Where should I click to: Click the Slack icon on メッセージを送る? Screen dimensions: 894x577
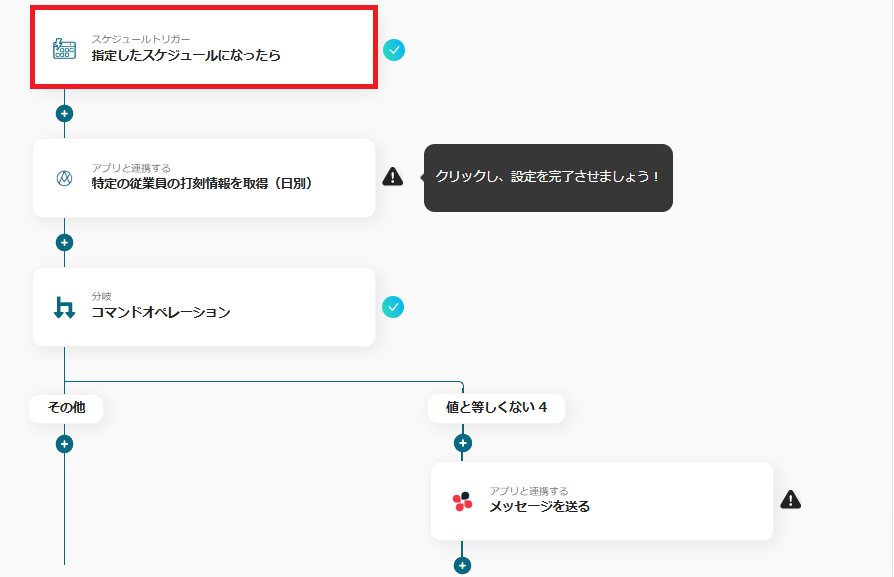point(462,501)
